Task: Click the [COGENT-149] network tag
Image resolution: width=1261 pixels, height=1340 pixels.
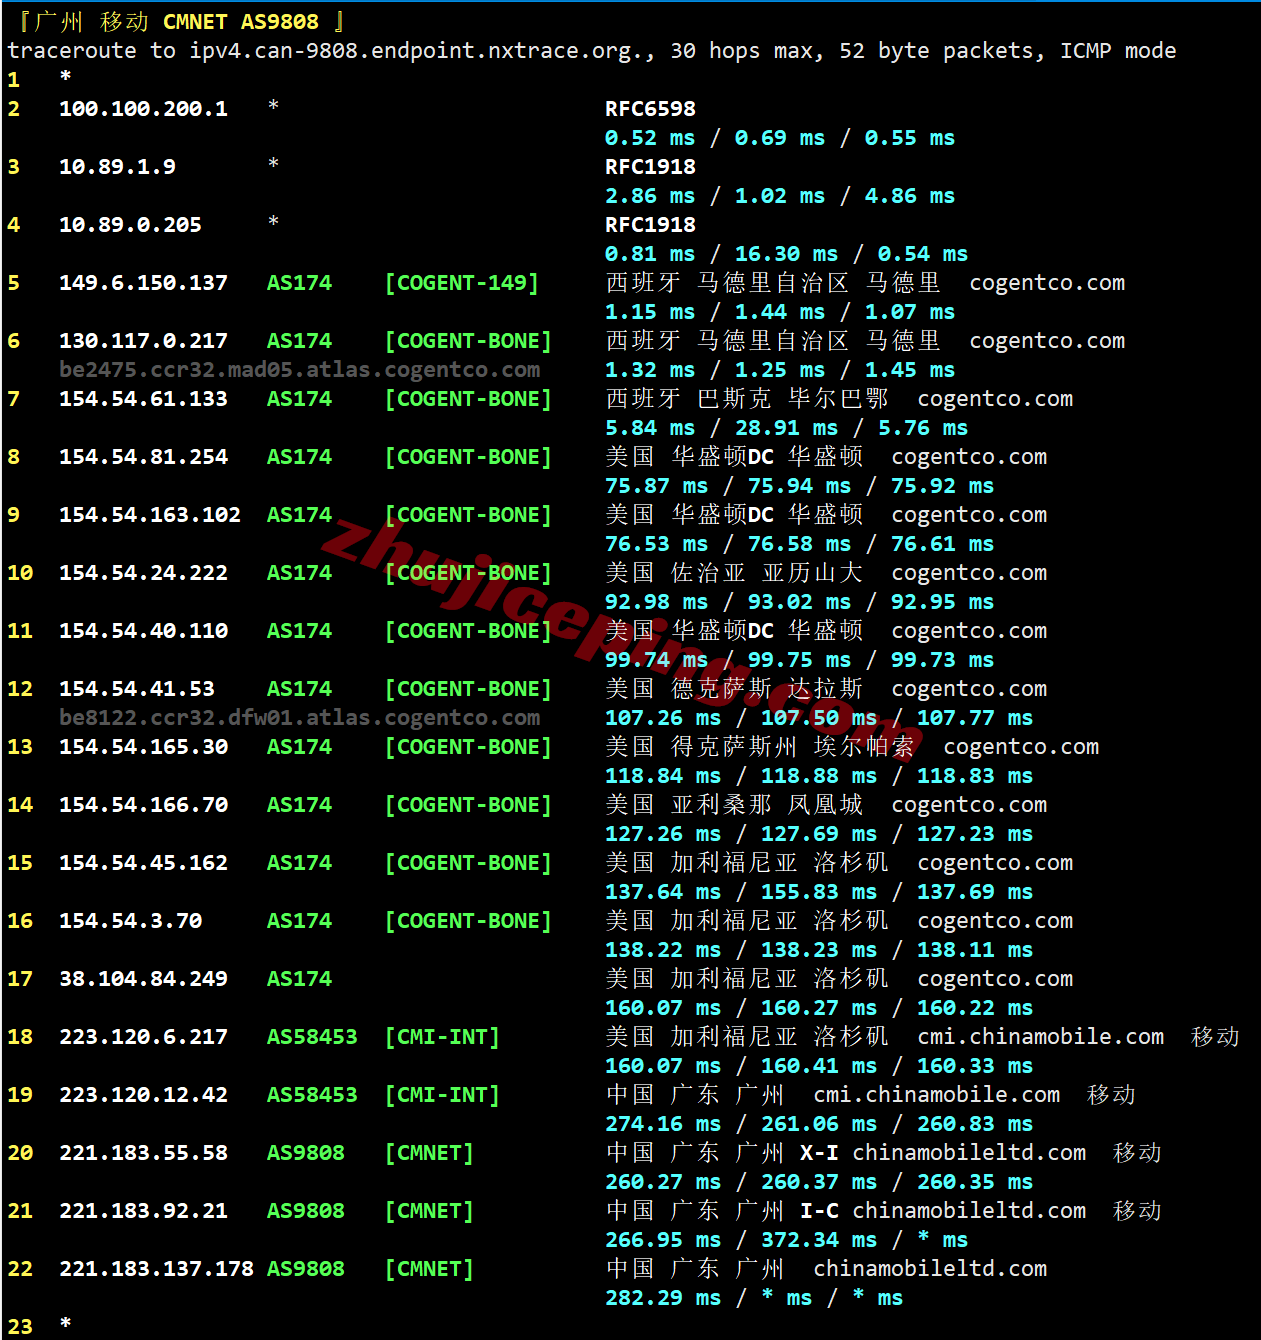Action: (462, 283)
